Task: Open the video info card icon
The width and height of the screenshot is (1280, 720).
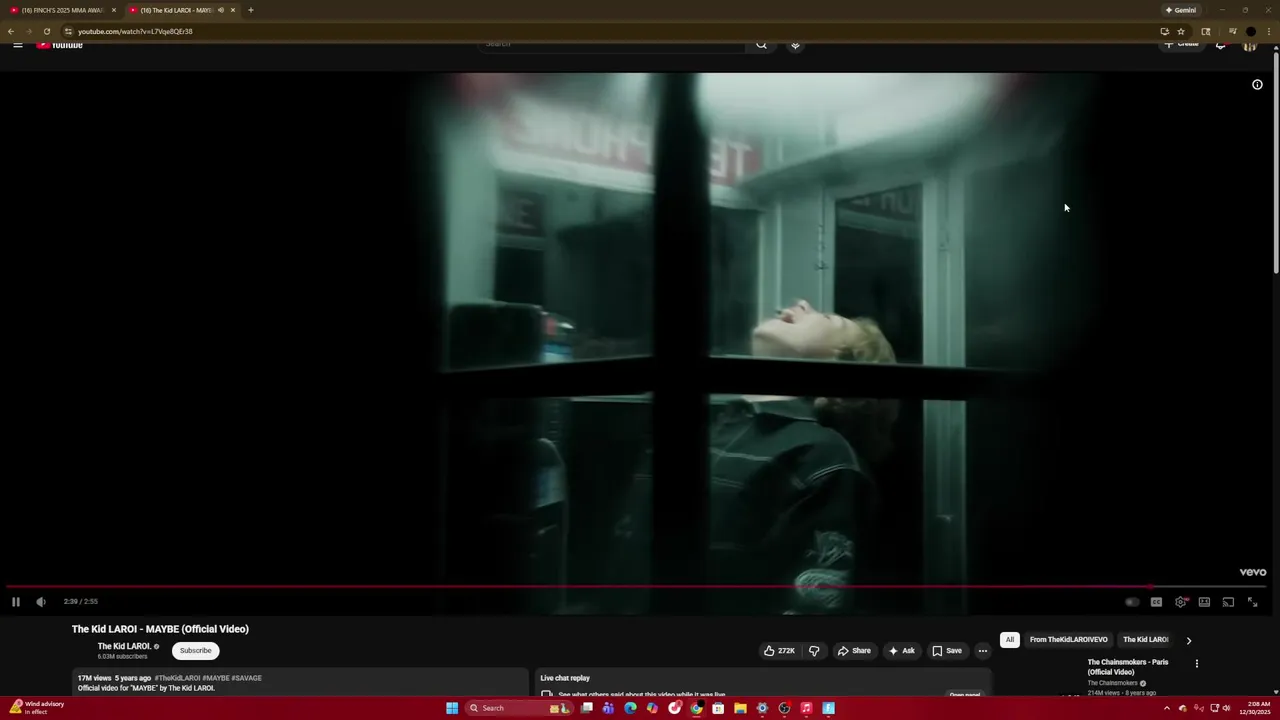Action: point(1257,85)
